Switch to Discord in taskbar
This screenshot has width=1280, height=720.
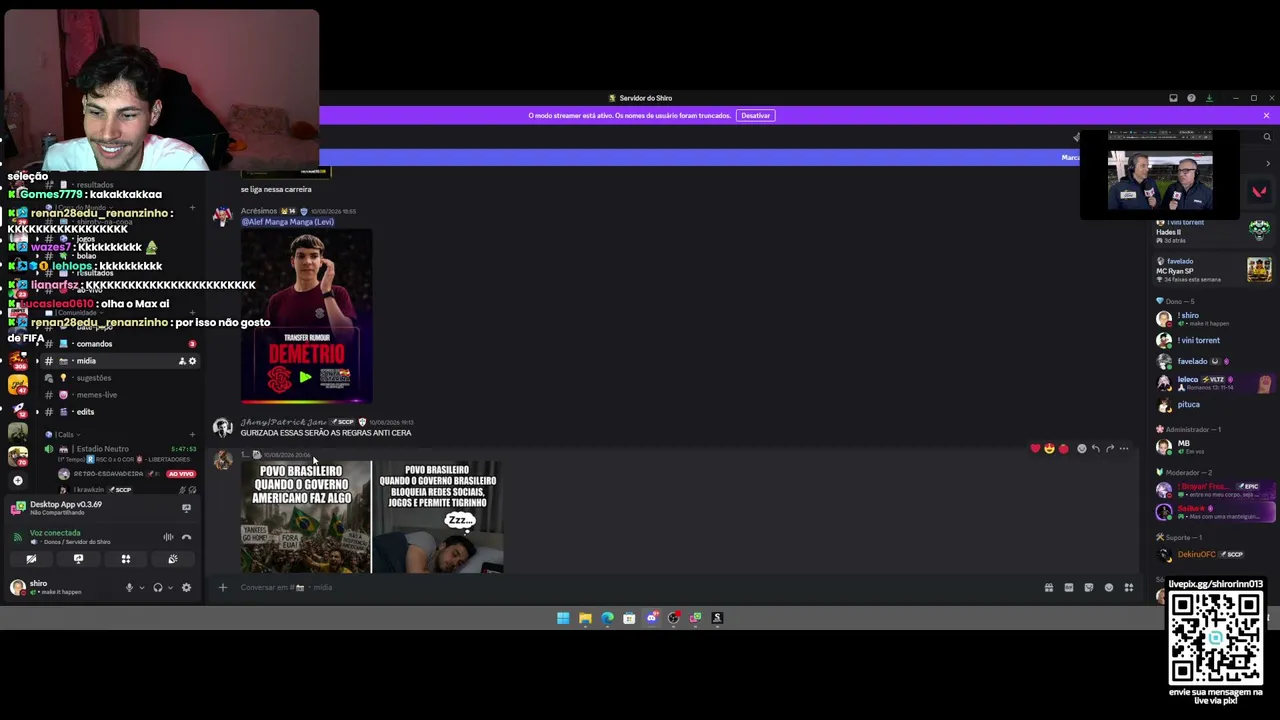(x=651, y=618)
